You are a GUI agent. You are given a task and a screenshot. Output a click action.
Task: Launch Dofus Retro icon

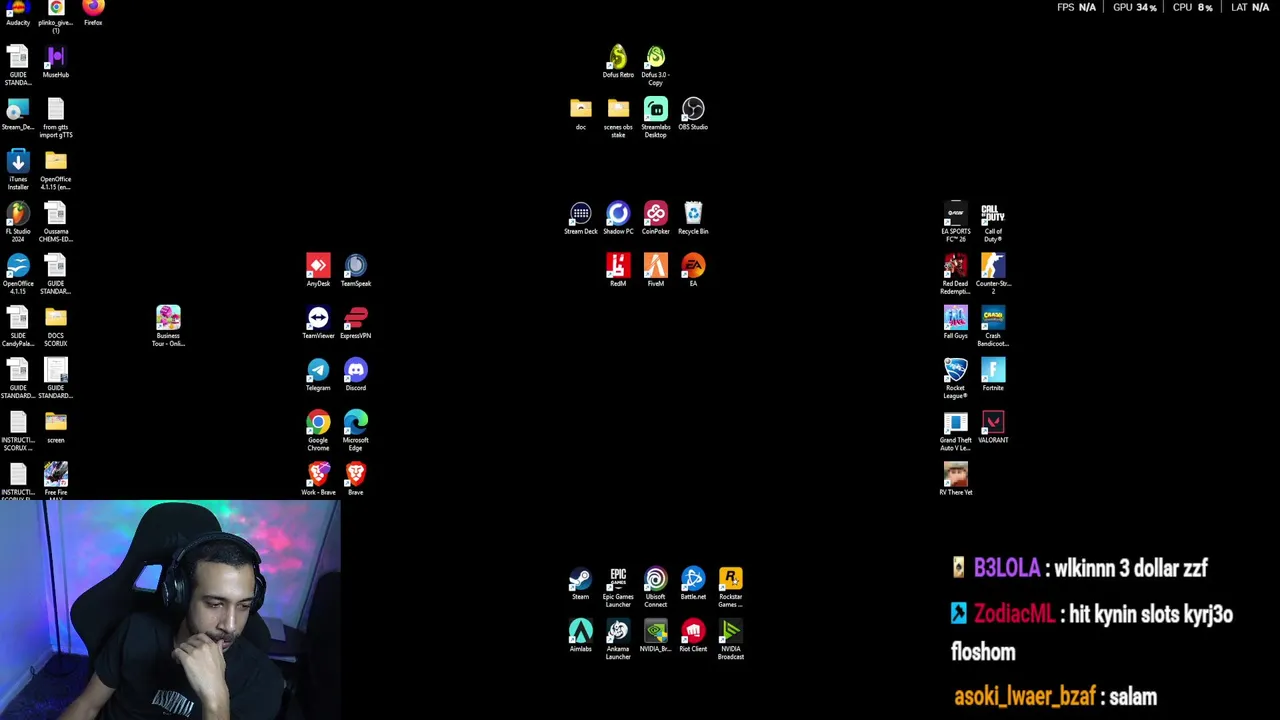(618, 62)
